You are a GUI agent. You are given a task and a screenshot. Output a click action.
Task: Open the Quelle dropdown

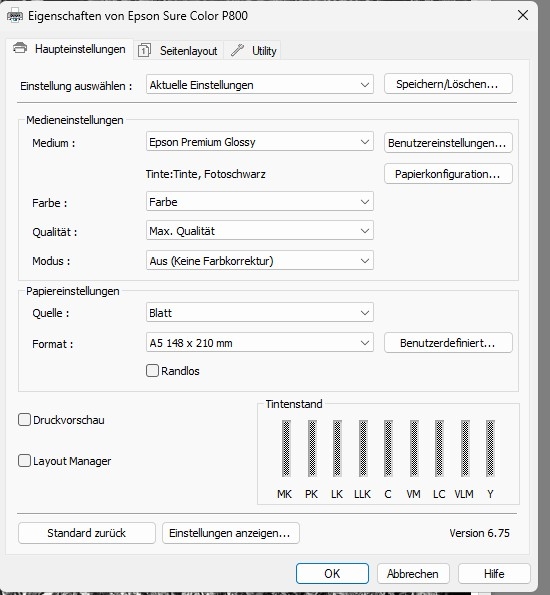click(x=260, y=313)
